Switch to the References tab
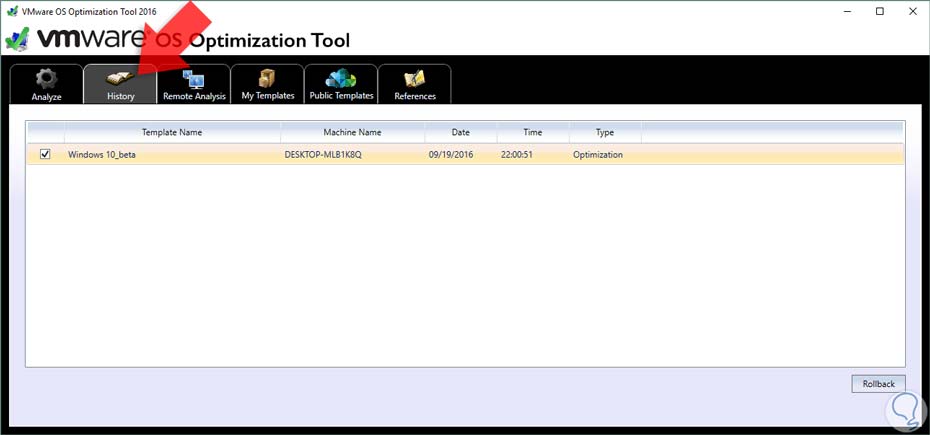Viewport: 930px width, 435px height. point(415,84)
